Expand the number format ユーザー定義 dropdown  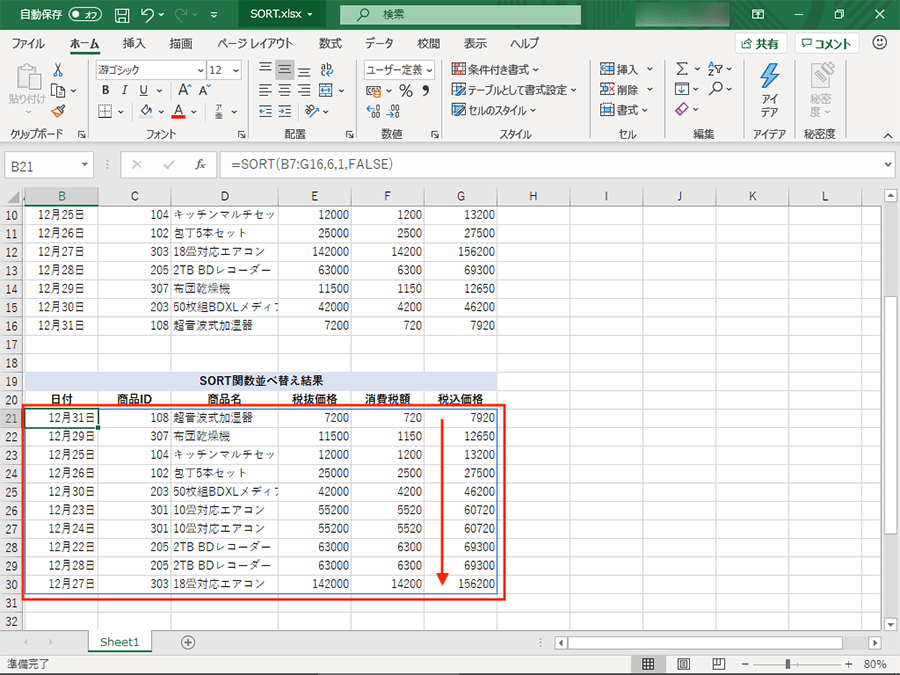click(398, 70)
